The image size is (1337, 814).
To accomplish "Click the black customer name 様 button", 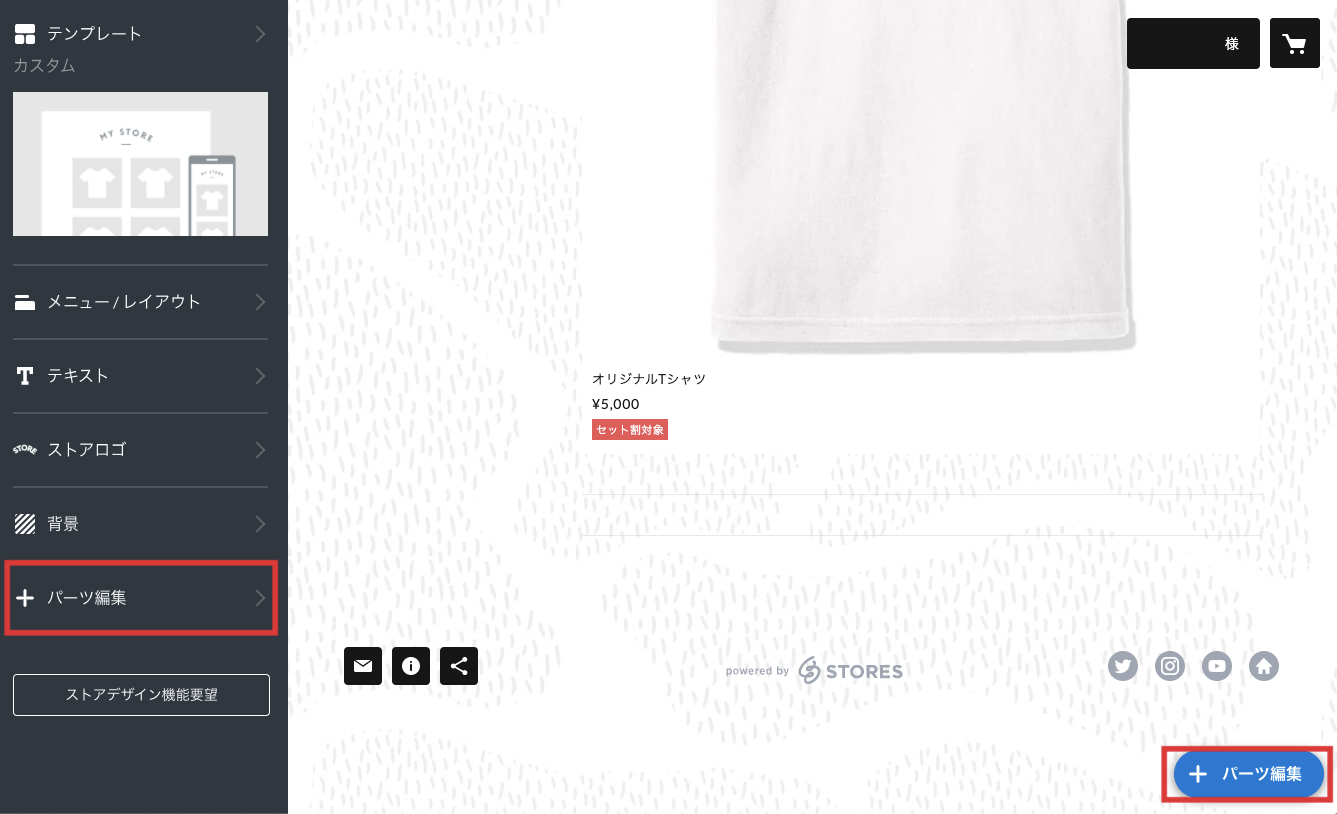I will pyautogui.click(x=1193, y=43).
